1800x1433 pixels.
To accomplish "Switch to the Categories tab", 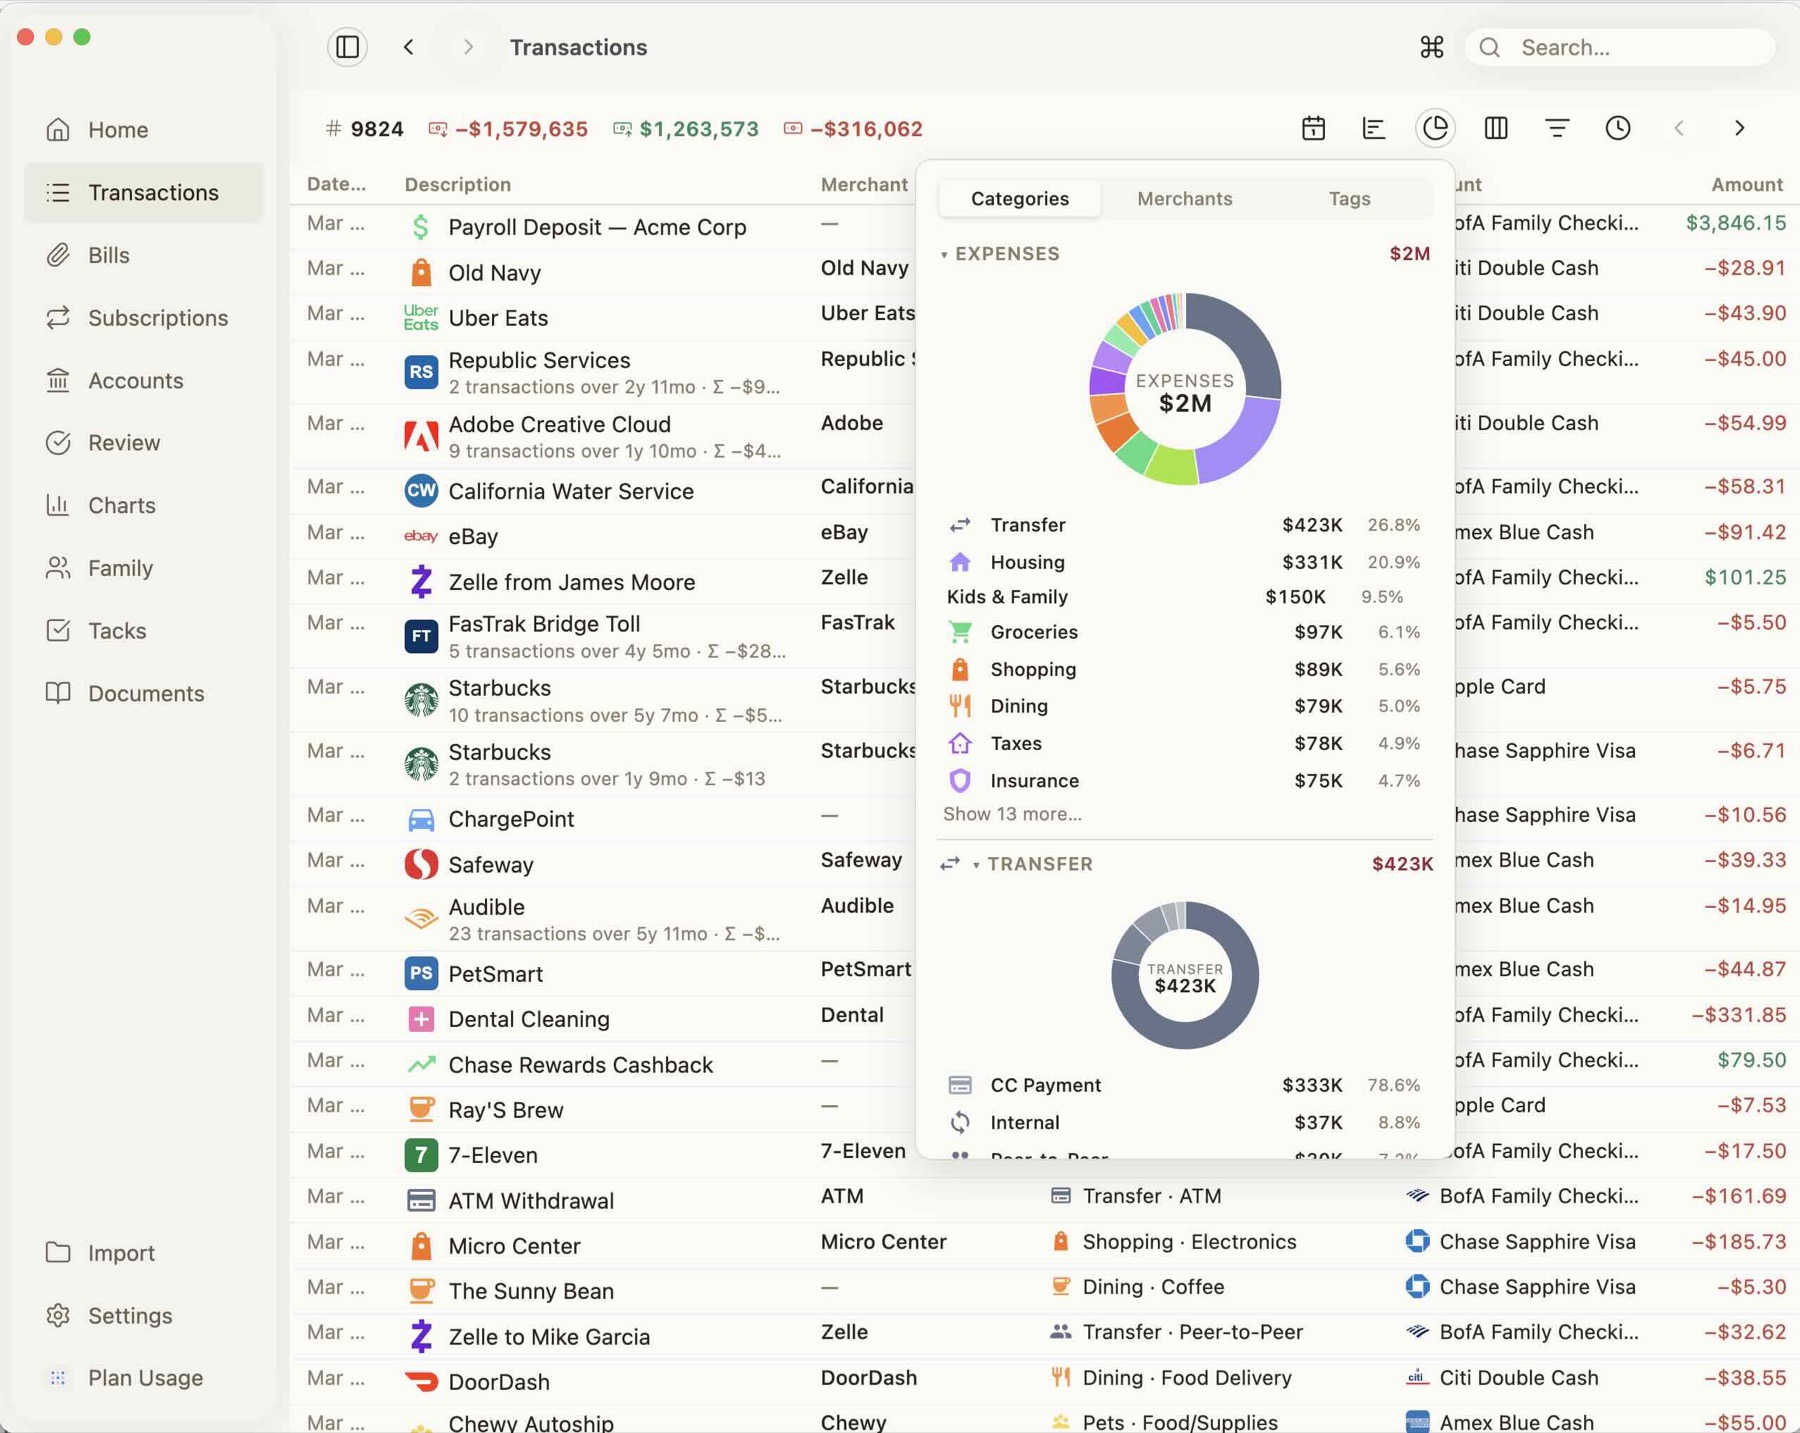I will click(1020, 198).
